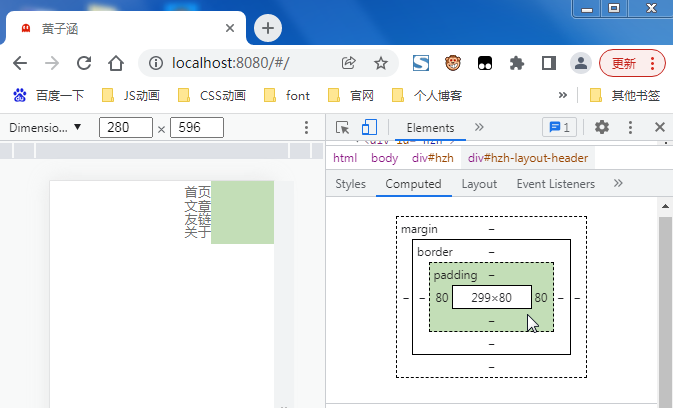Show more hidden bookmarks
Viewport: 673px width, 408px height.
point(563,95)
